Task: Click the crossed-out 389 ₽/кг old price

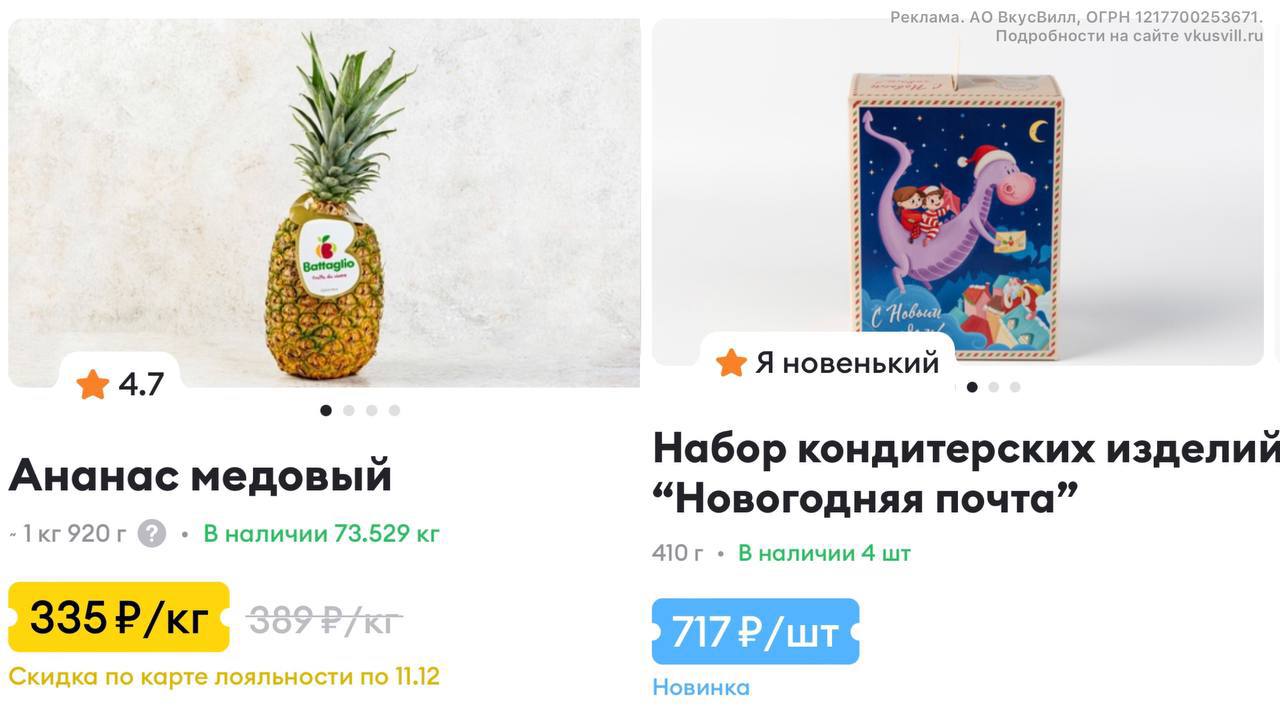Action: 324,620
